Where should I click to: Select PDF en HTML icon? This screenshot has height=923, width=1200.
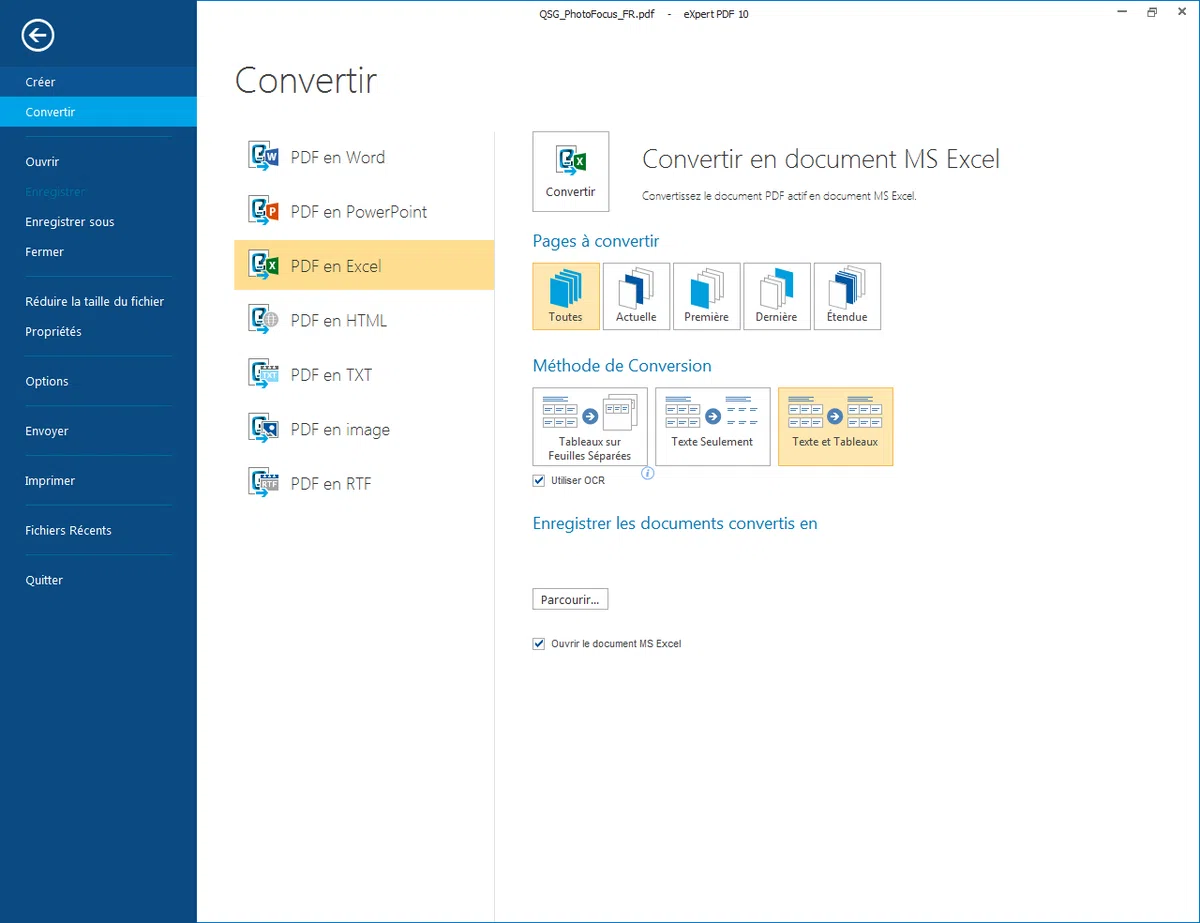pyautogui.click(x=263, y=320)
